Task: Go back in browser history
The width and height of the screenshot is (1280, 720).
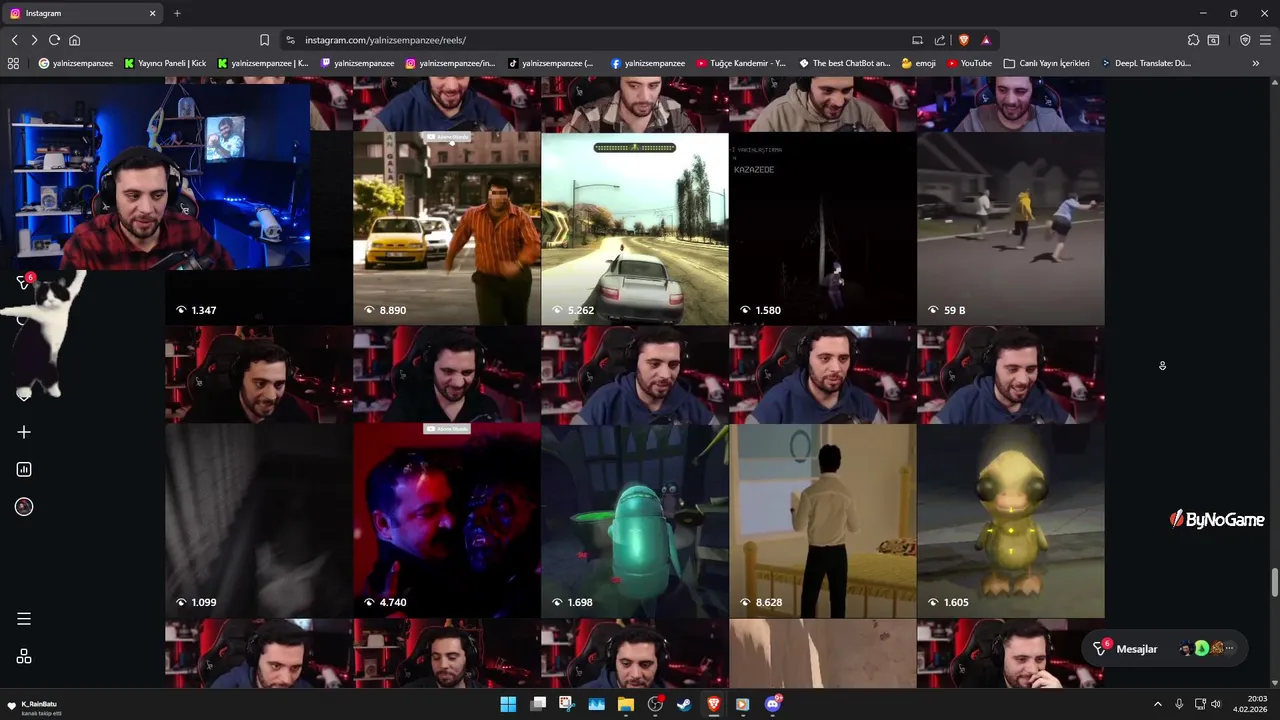Action: 14,40
